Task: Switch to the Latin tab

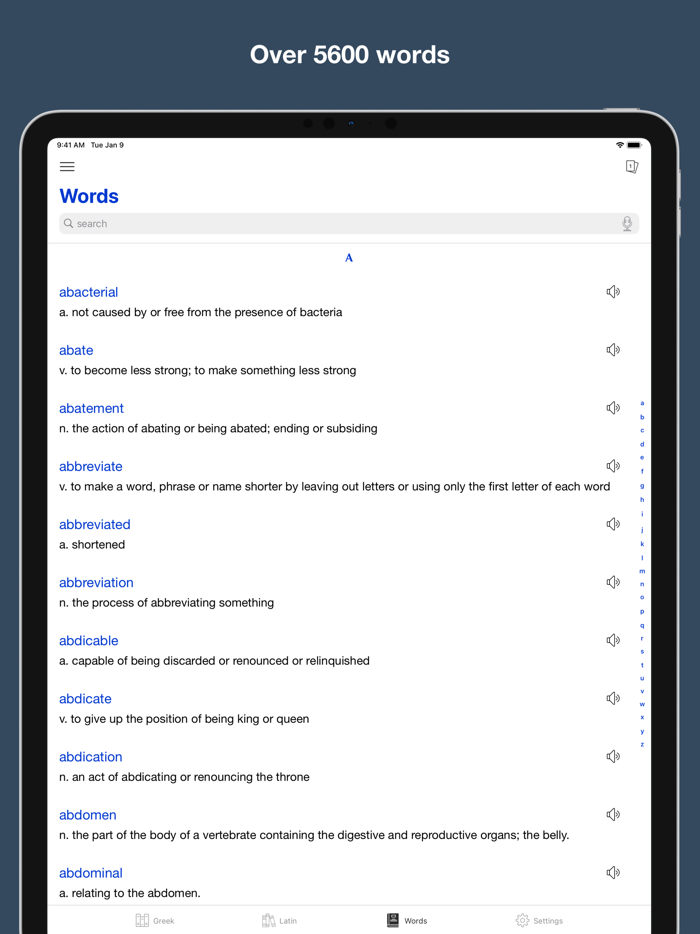Action: point(279,920)
